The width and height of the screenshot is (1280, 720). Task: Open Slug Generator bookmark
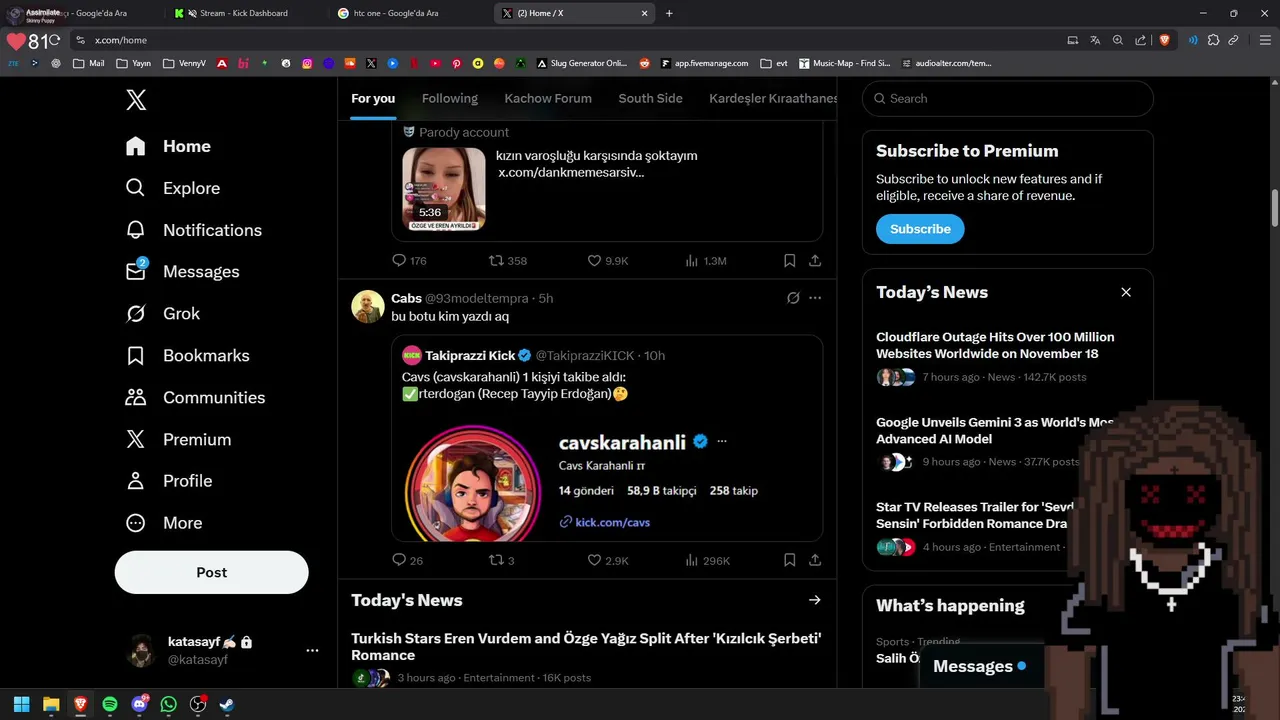click(x=581, y=63)
